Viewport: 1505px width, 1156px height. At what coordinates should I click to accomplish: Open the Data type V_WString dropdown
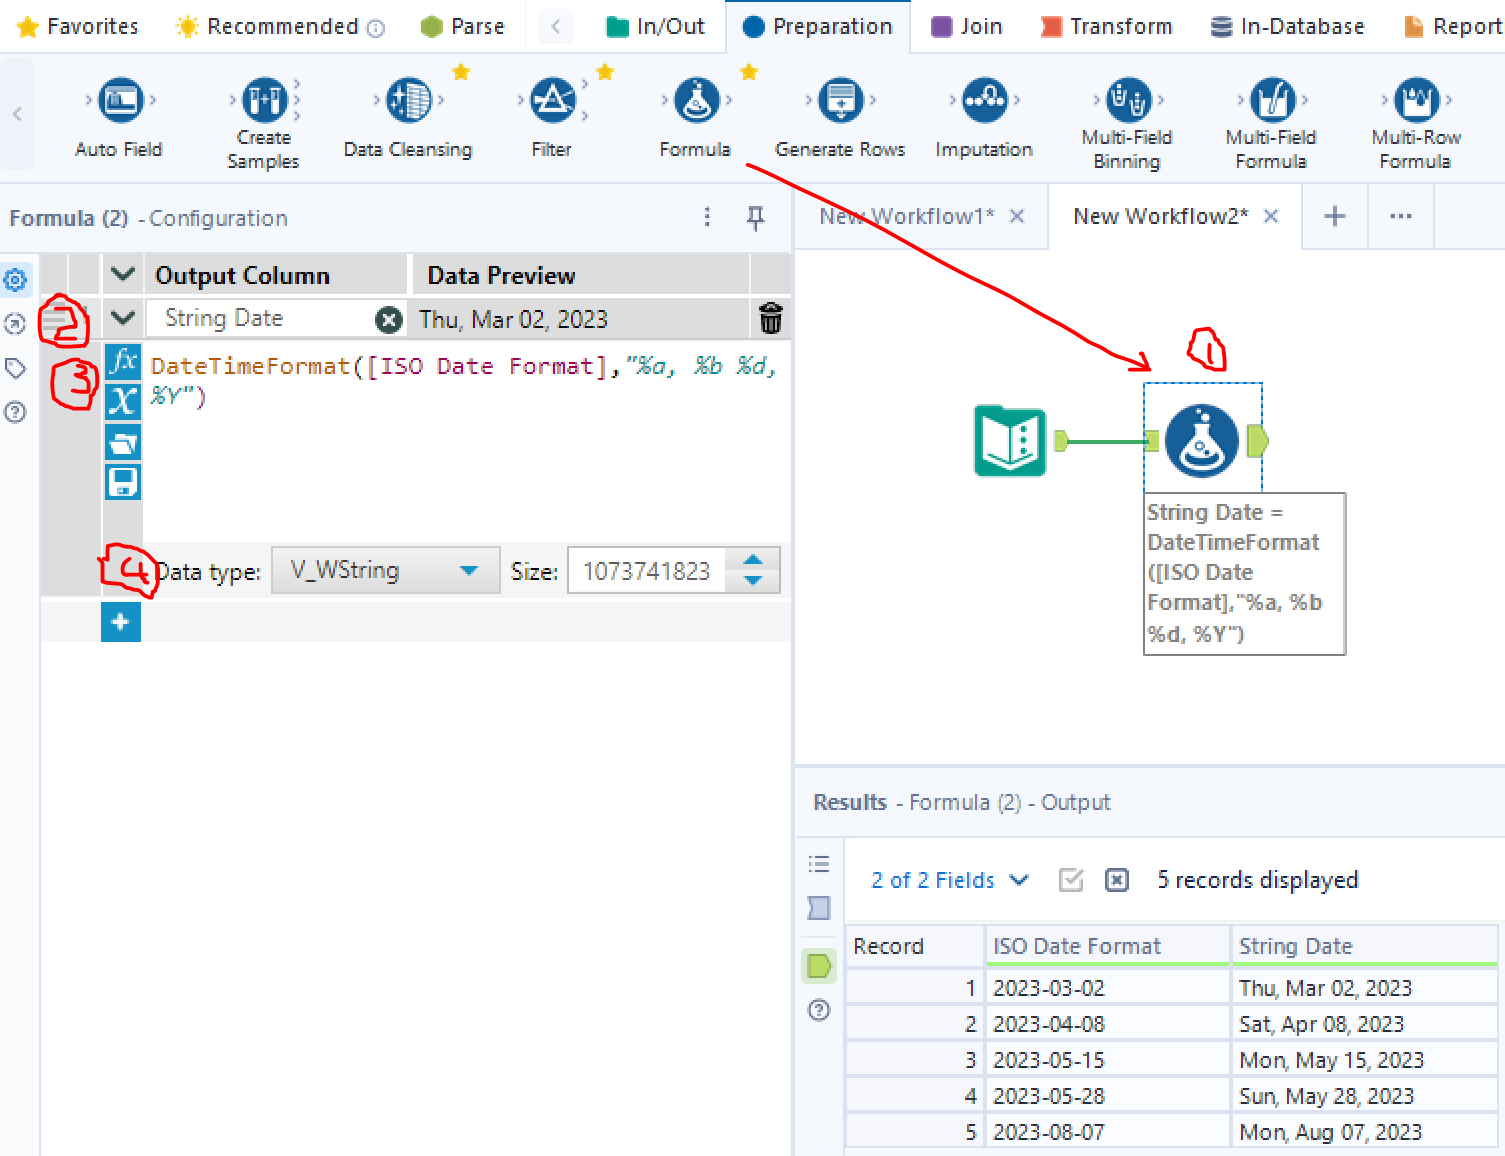point(385,570)
